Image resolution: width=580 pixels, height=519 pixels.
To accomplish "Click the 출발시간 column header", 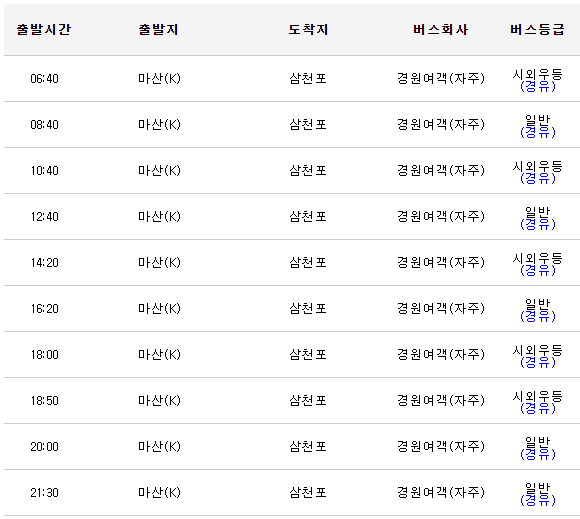I will click(44, 29).
